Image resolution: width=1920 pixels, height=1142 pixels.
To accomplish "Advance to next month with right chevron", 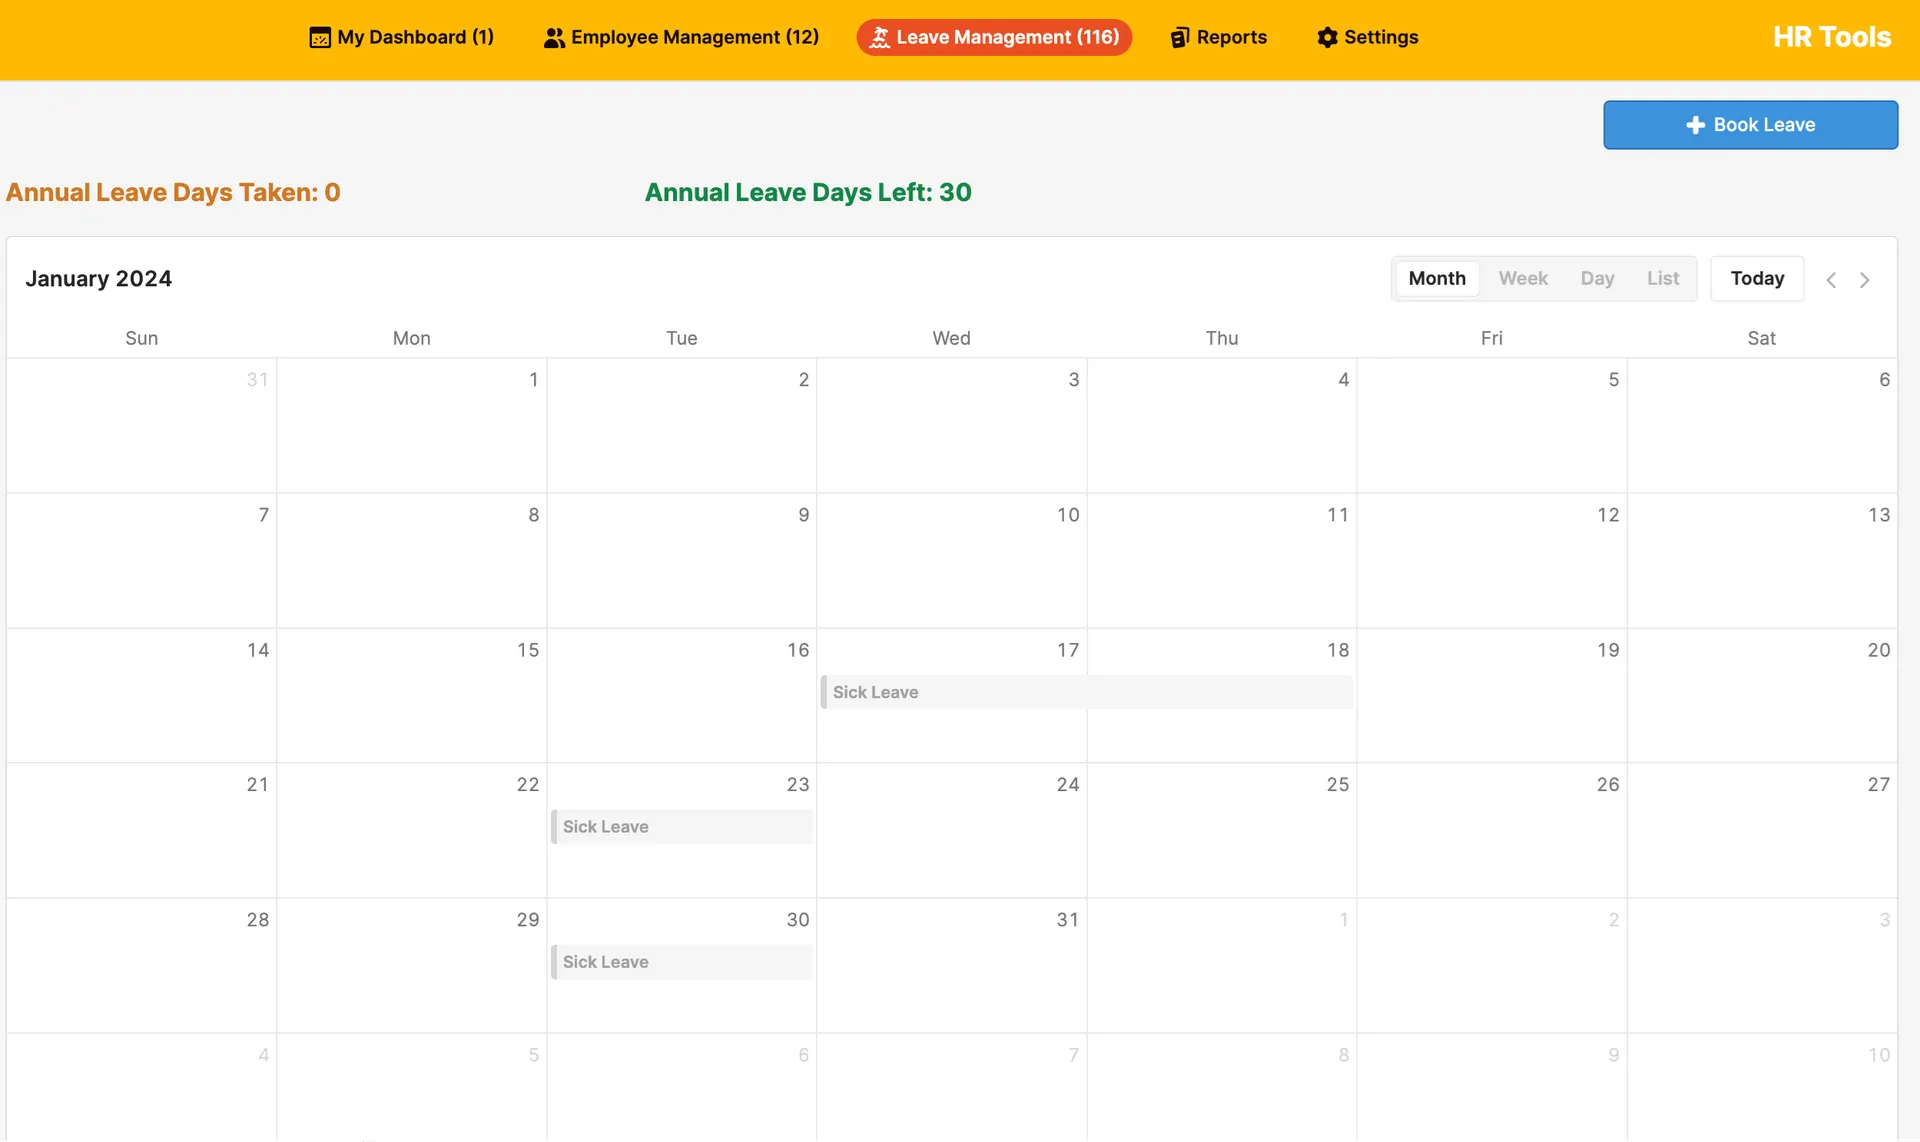I will (x=1865, y=280).
